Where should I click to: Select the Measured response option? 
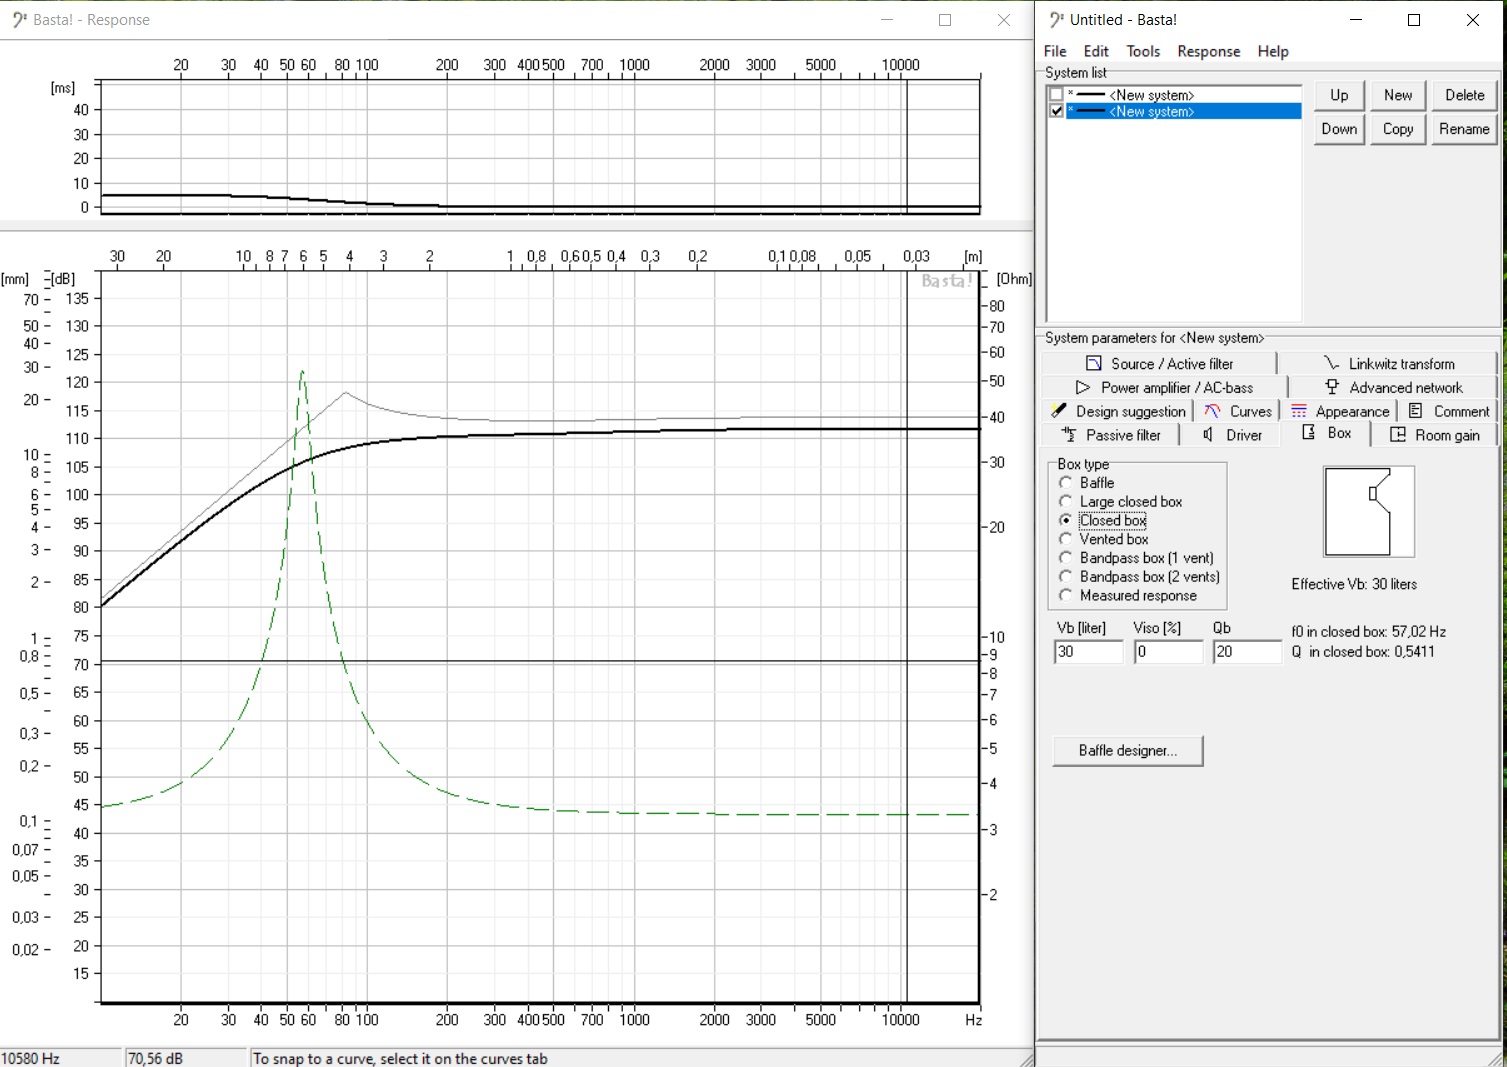point(1127,596)
